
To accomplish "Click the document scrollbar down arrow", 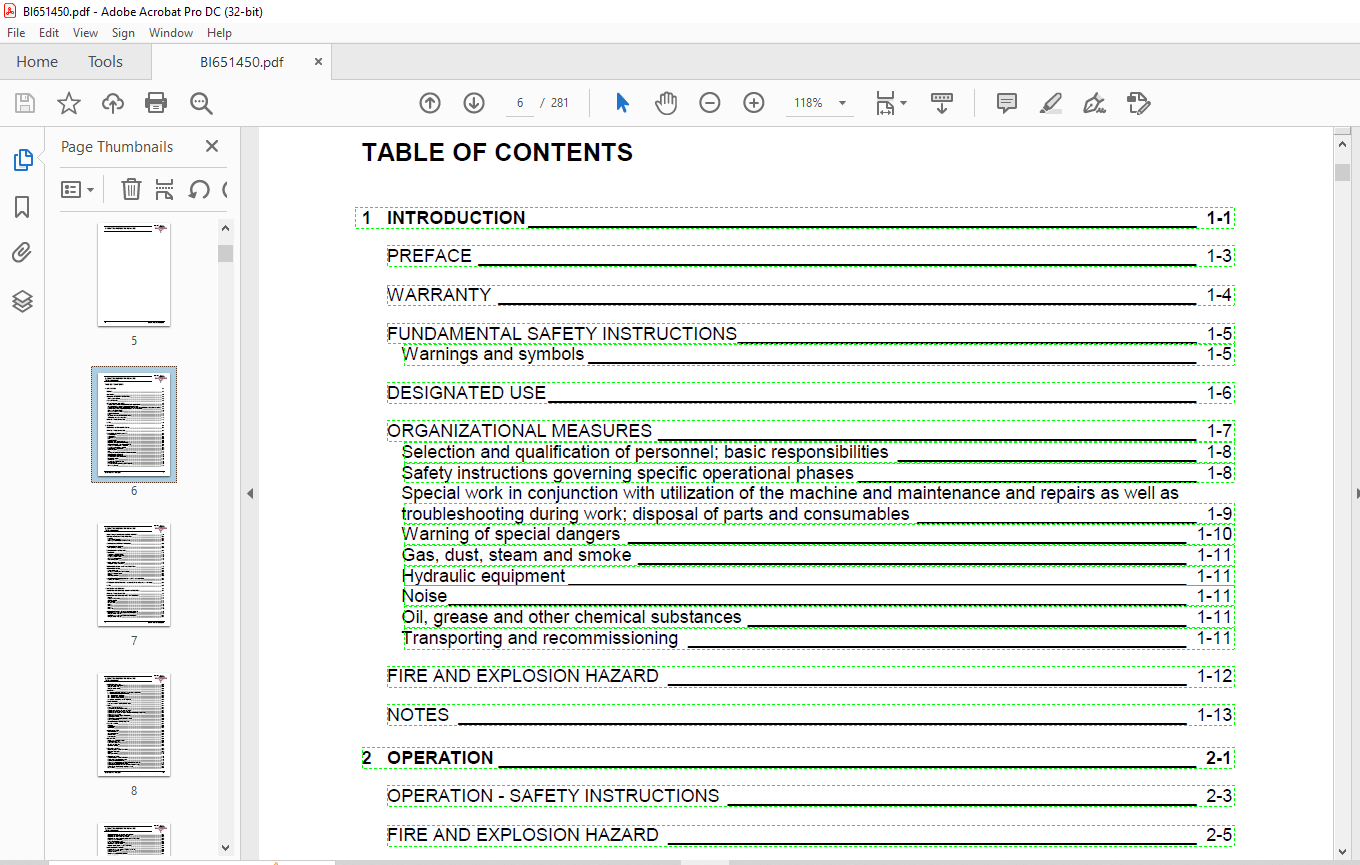I will 1342,850.
